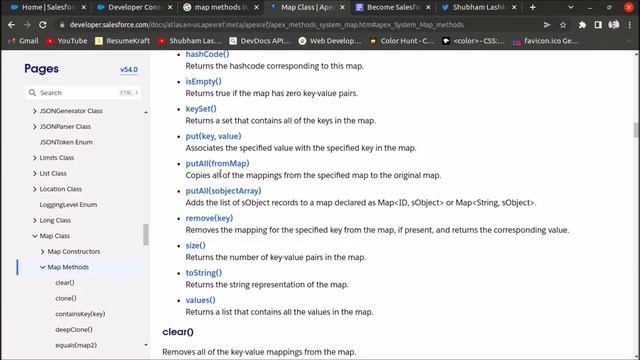
Task: Click the address bar URL
Action: (x=266, y=25)
